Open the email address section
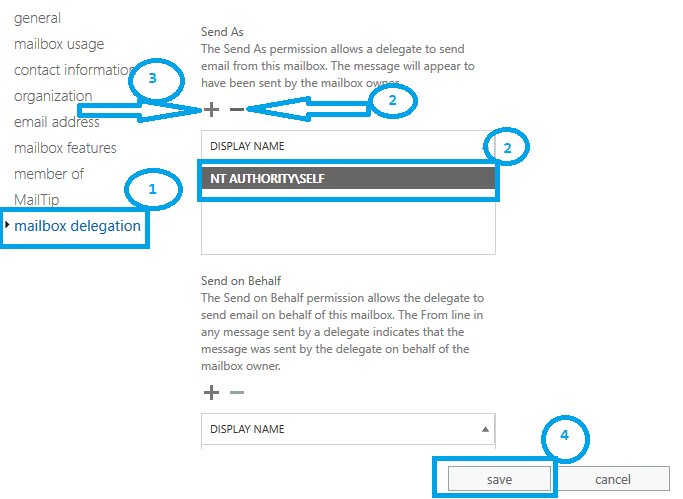683x499 pixels. point(57,122)
